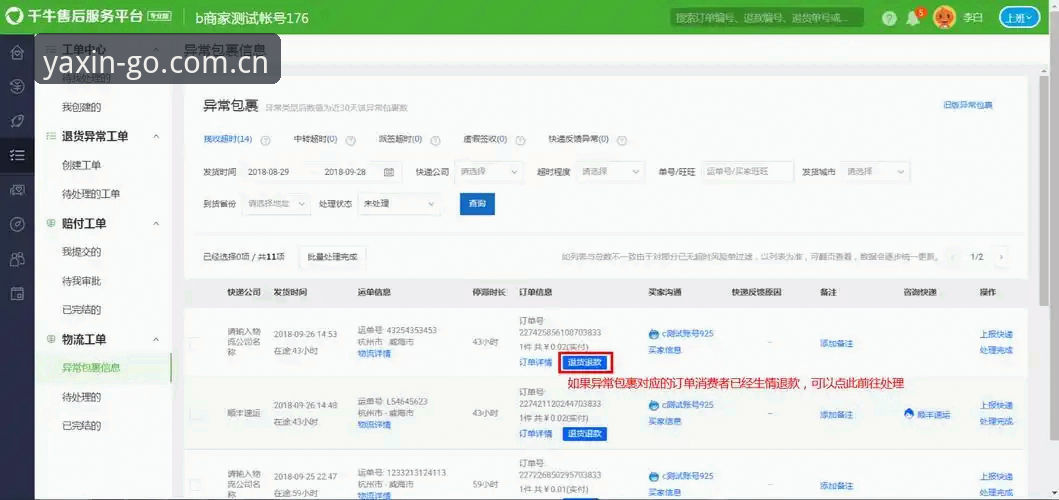Open 物流详情 for waybill 43254353453
The image size is (1059, 500).
pos(374,353)
